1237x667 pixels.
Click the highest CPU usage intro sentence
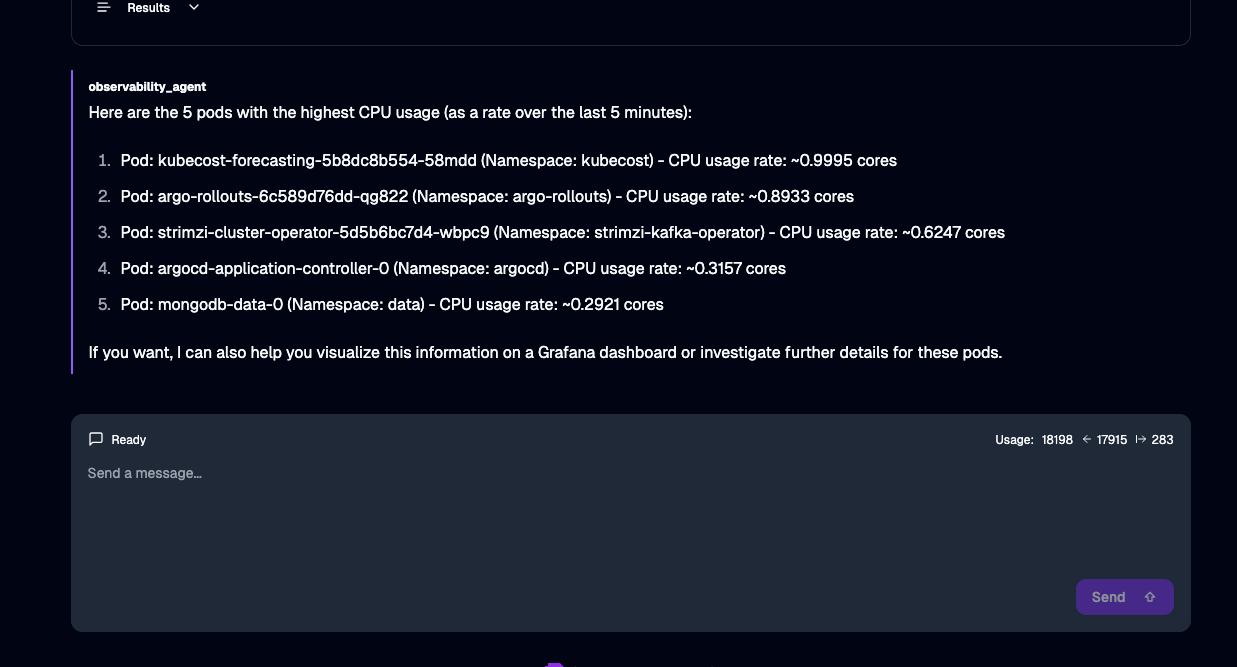(x=390, y=112)
